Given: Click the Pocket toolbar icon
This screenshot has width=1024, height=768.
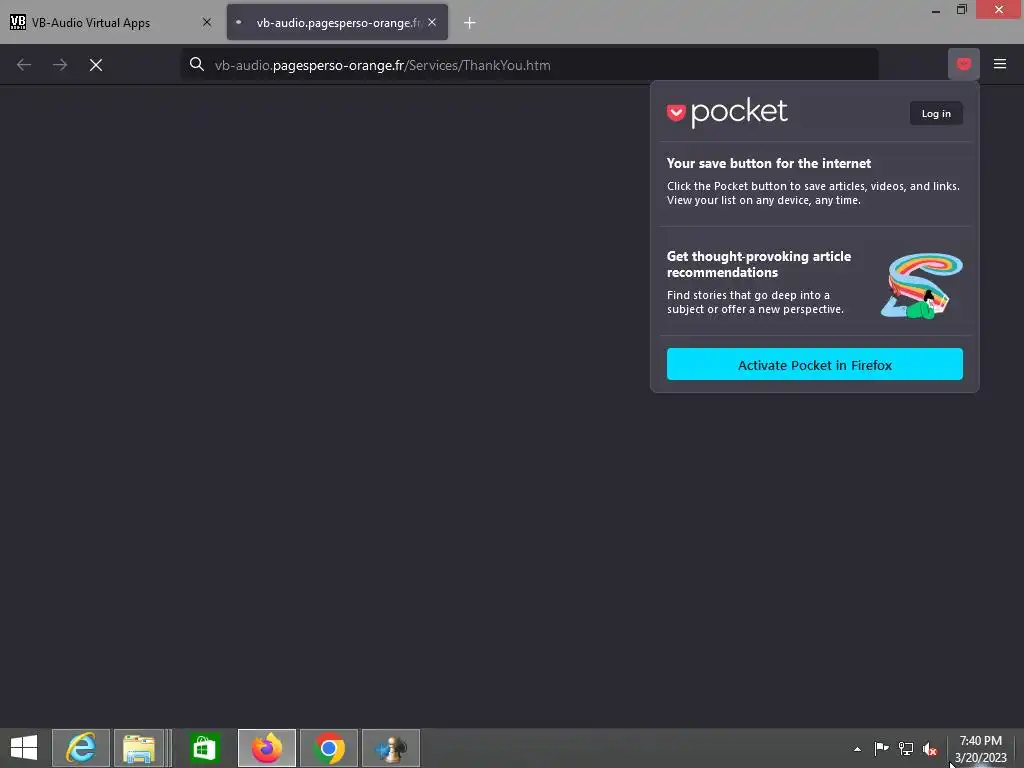Looking at the screenshot, I should 963,64.
